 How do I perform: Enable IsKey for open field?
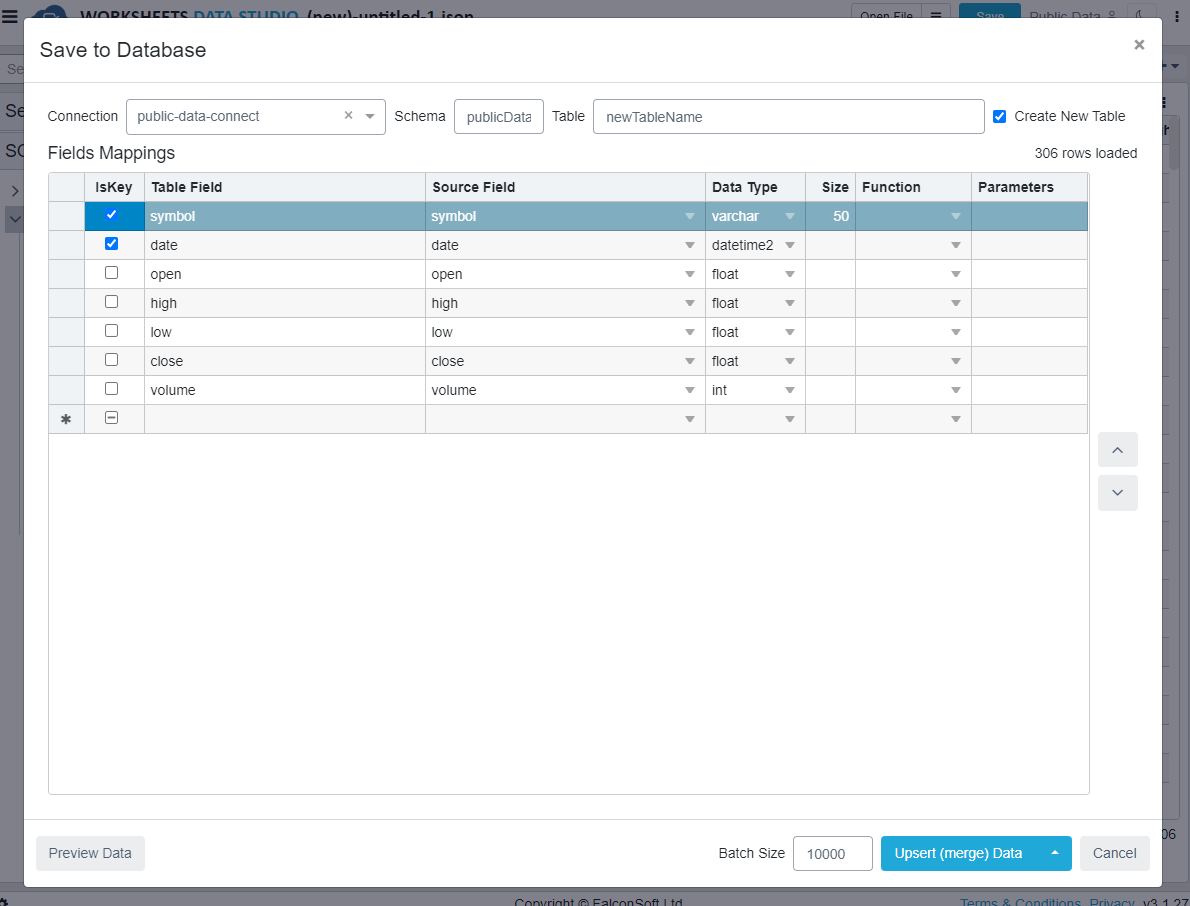[112, 272]
